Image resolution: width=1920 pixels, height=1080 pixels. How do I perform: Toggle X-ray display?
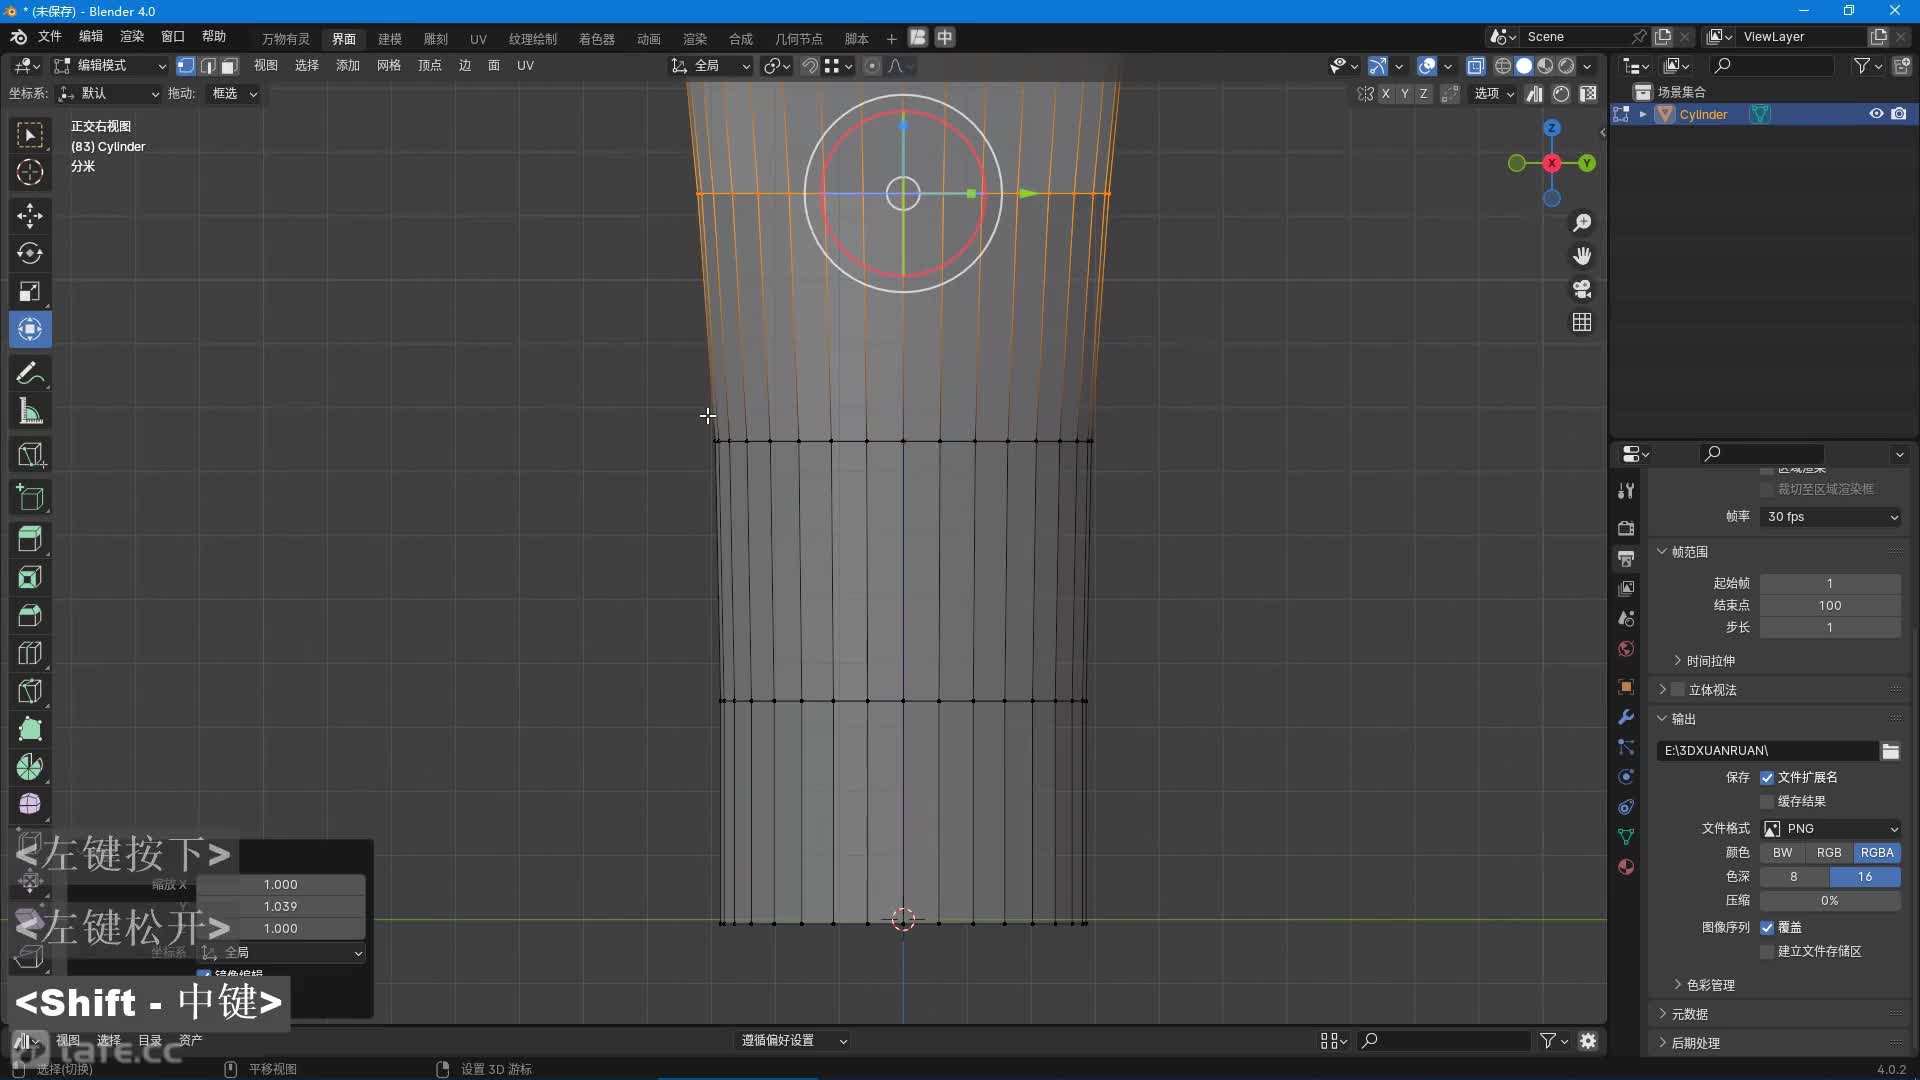pyautogui.click(x=1475, y=66)
